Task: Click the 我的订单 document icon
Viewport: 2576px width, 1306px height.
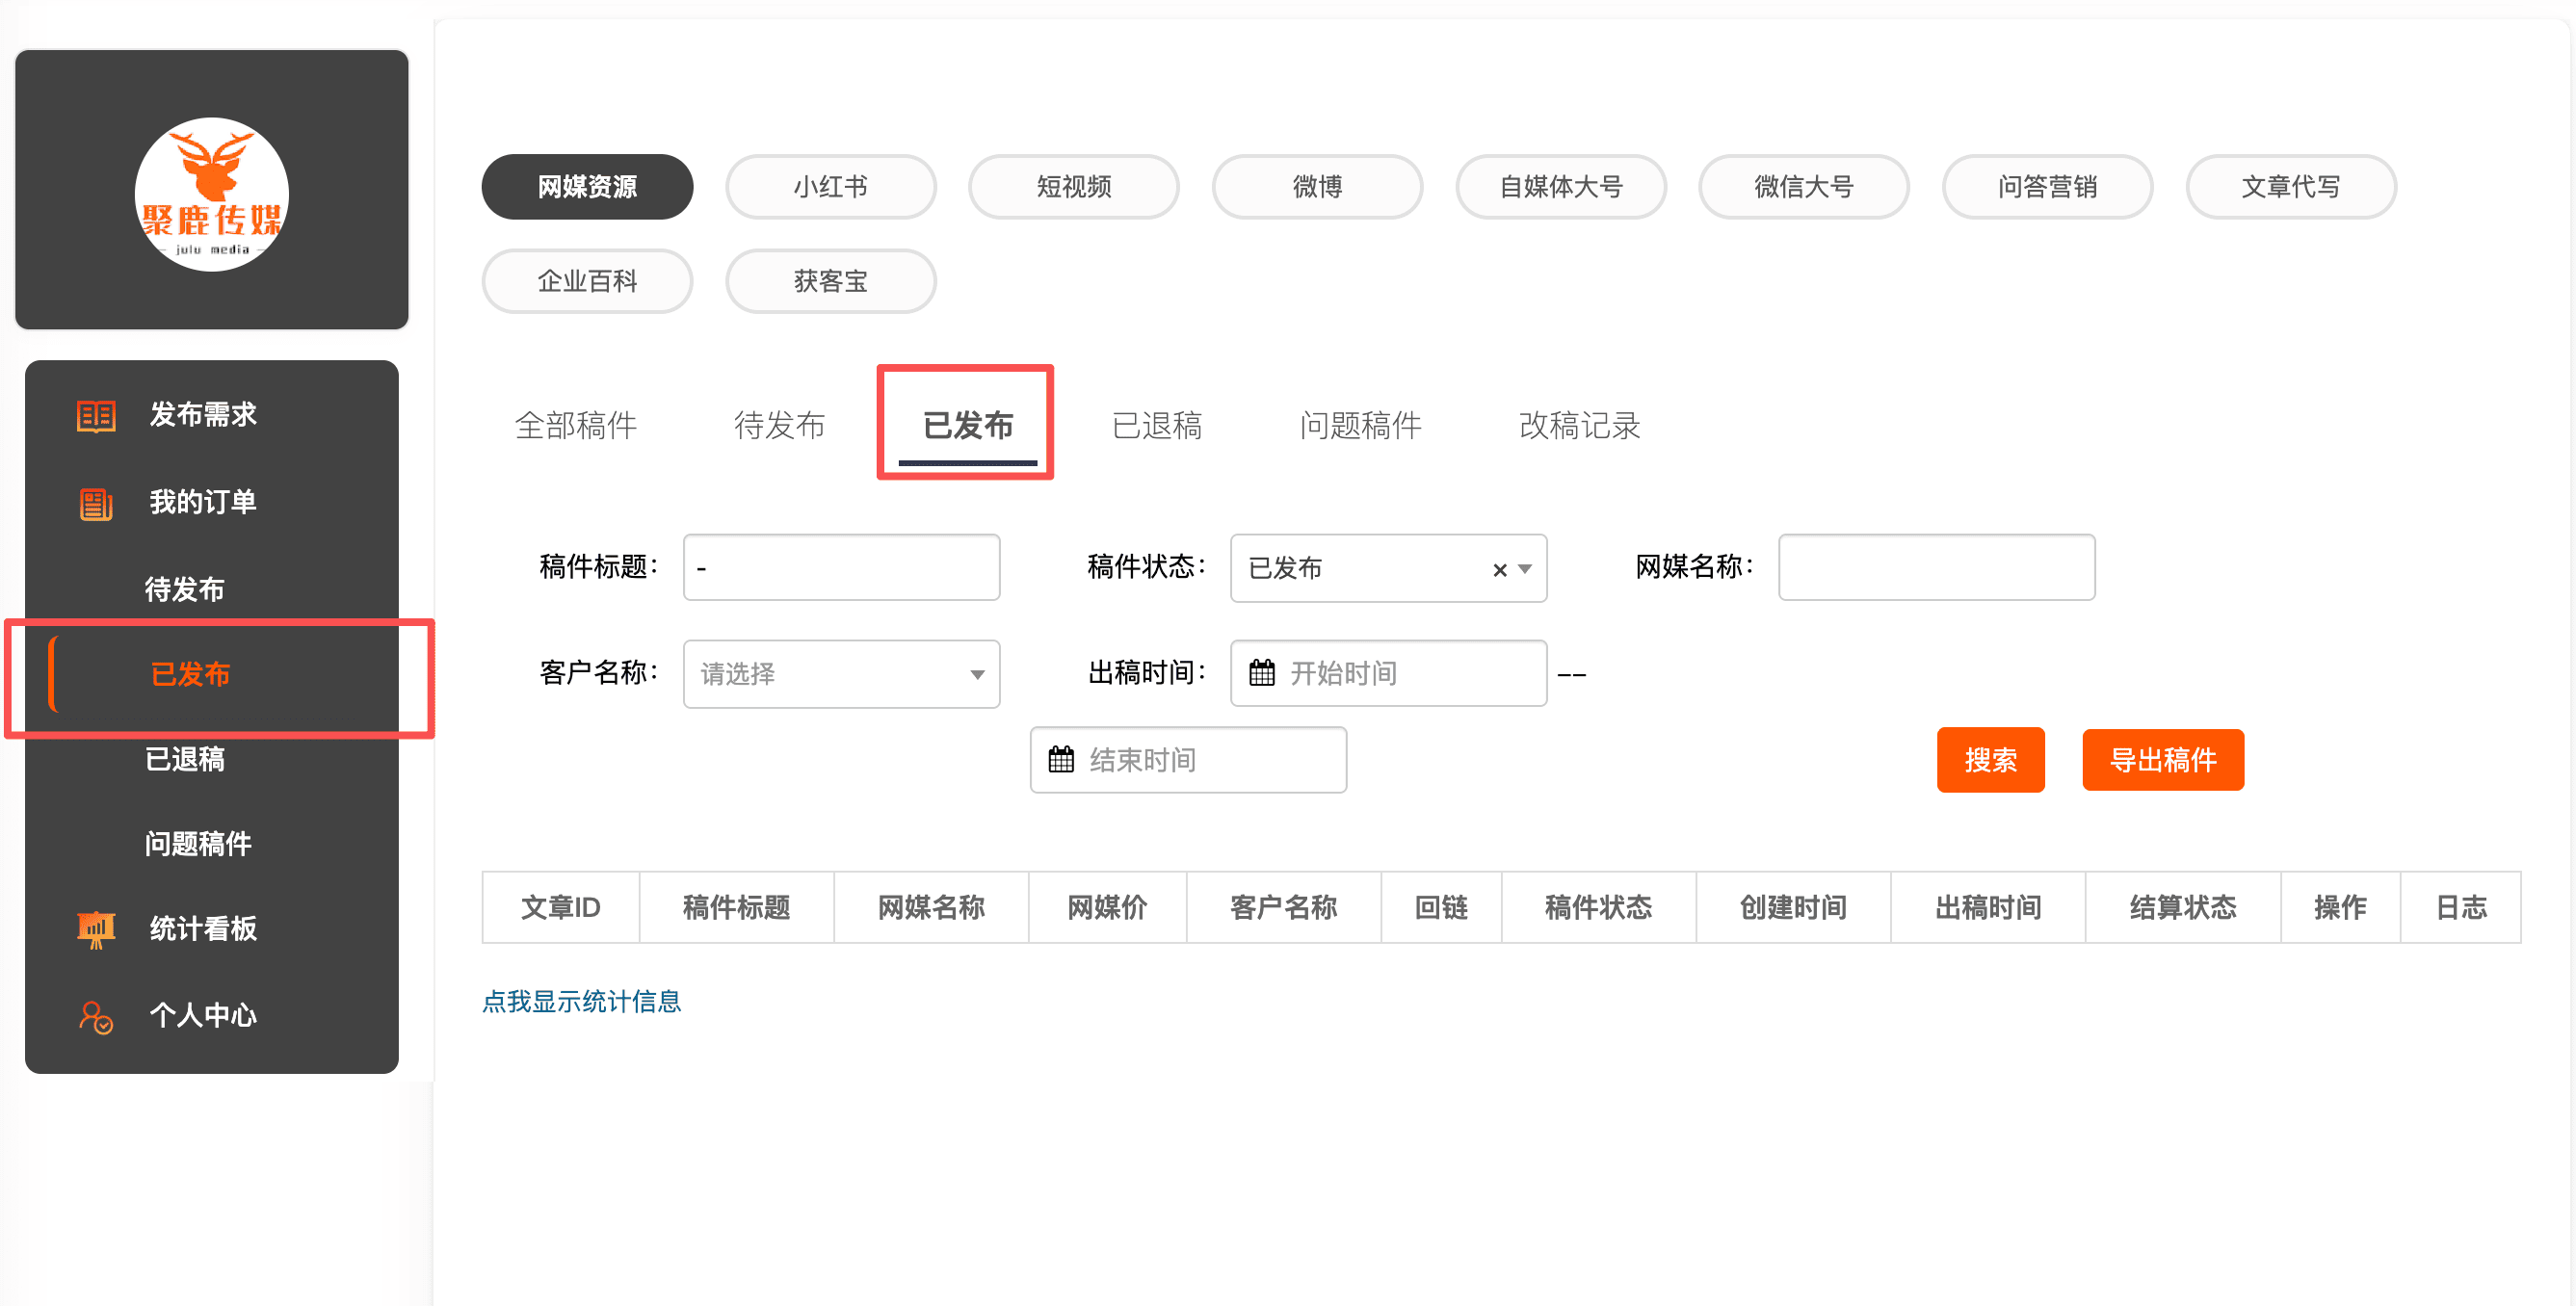Action: click(96, 503)
